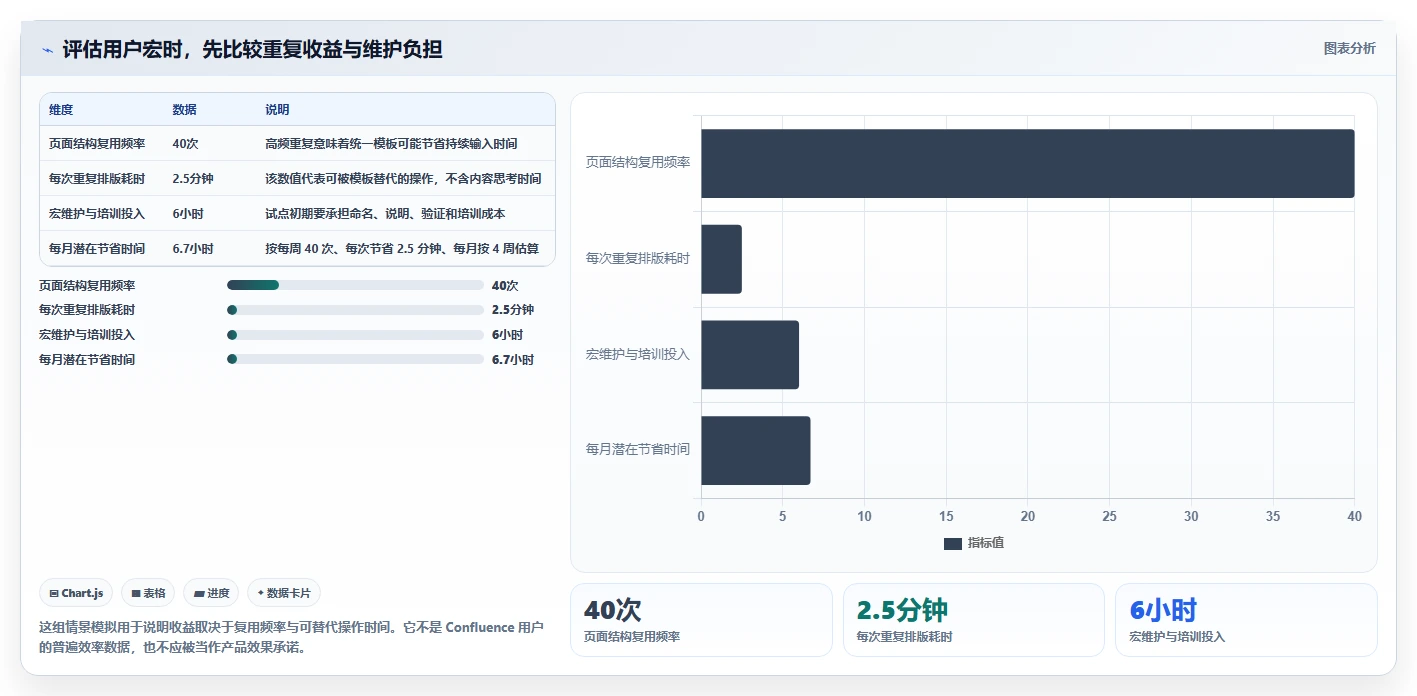Click the lightning icon beside the title
Viewport: 1417px width, 696px height.
pos(47,49)
